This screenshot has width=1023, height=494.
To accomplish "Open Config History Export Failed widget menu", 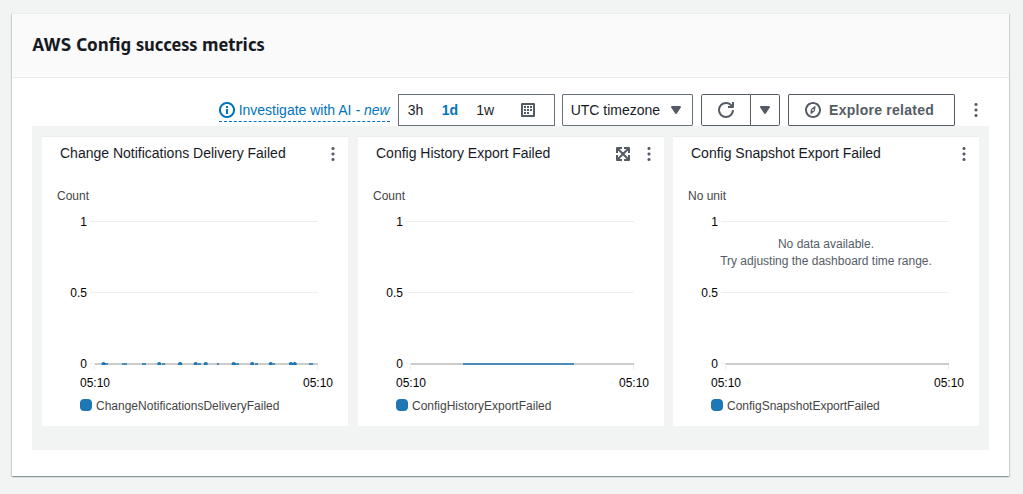I will click(649, 154).
